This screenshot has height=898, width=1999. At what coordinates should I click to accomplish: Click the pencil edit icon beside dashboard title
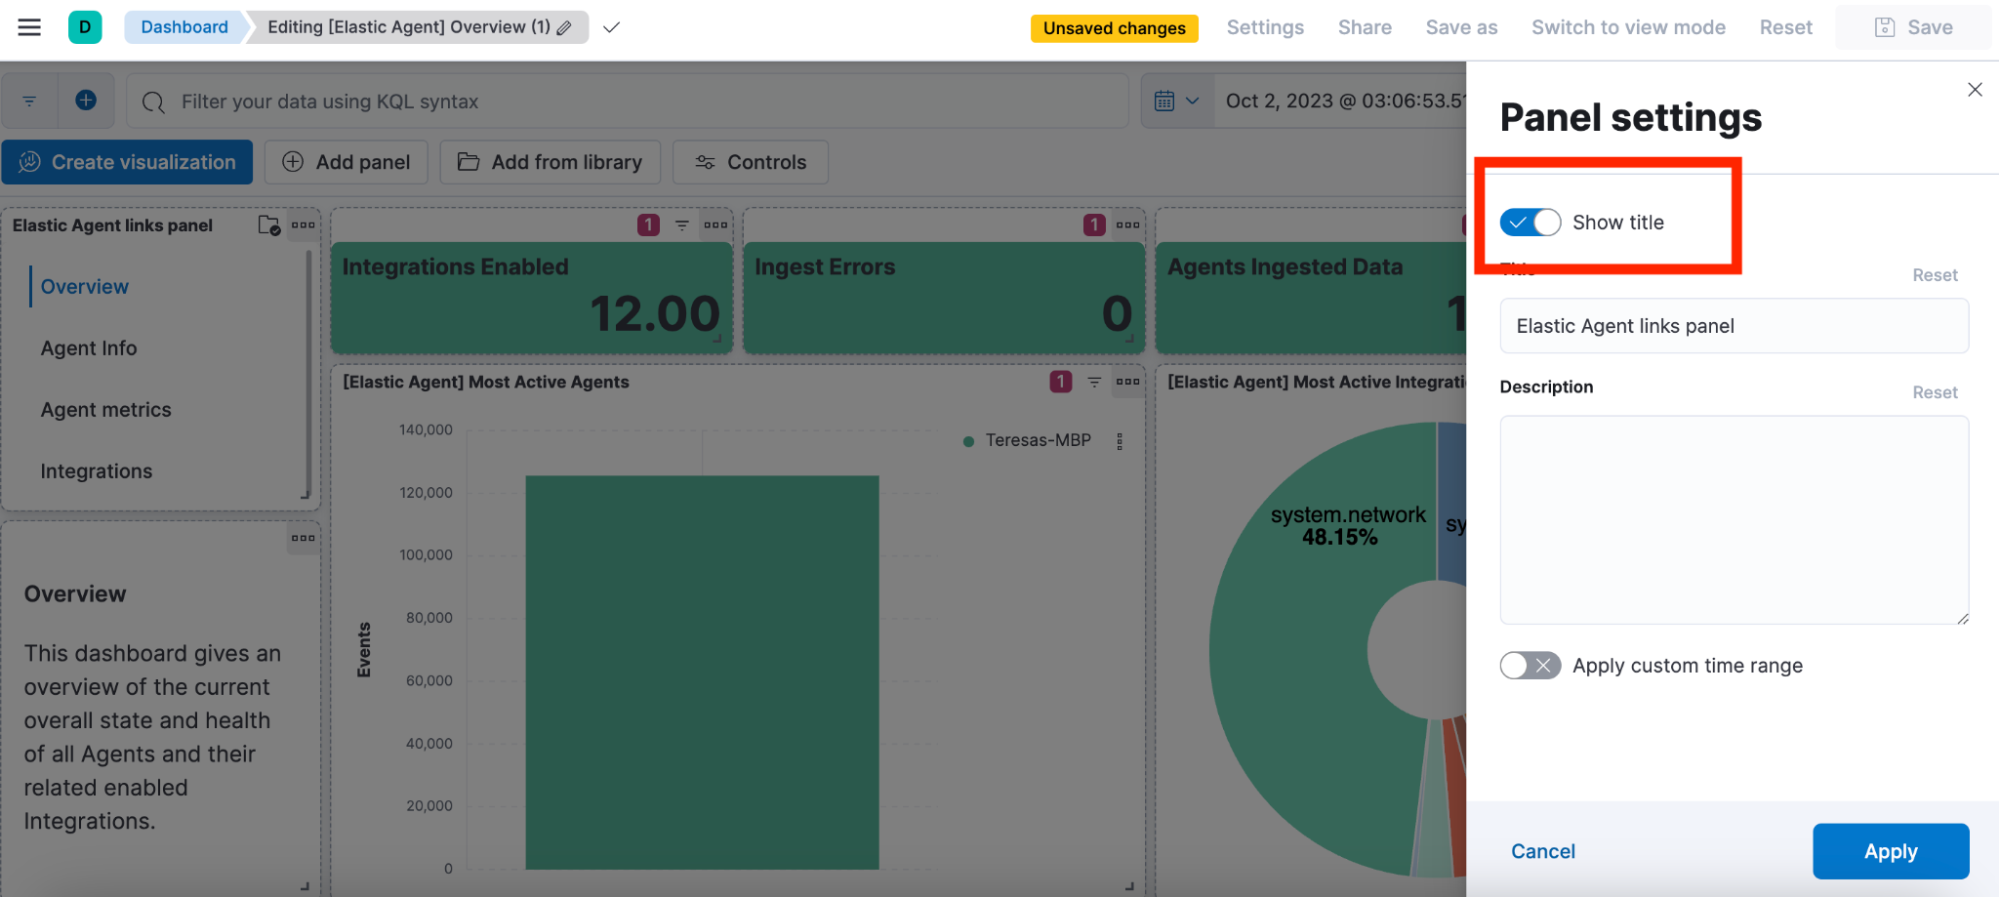(x=565, y=28)
